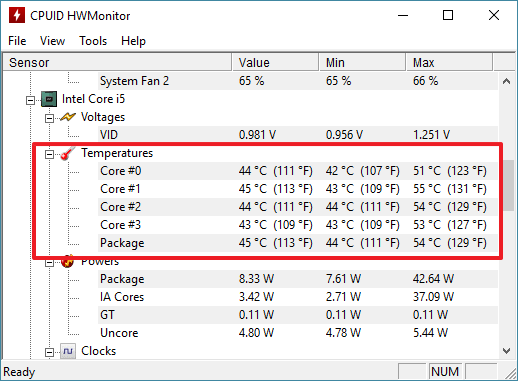Click the Powers flame icon
The height and width of the screenshot is (381, 518).
tap(68, 261)
